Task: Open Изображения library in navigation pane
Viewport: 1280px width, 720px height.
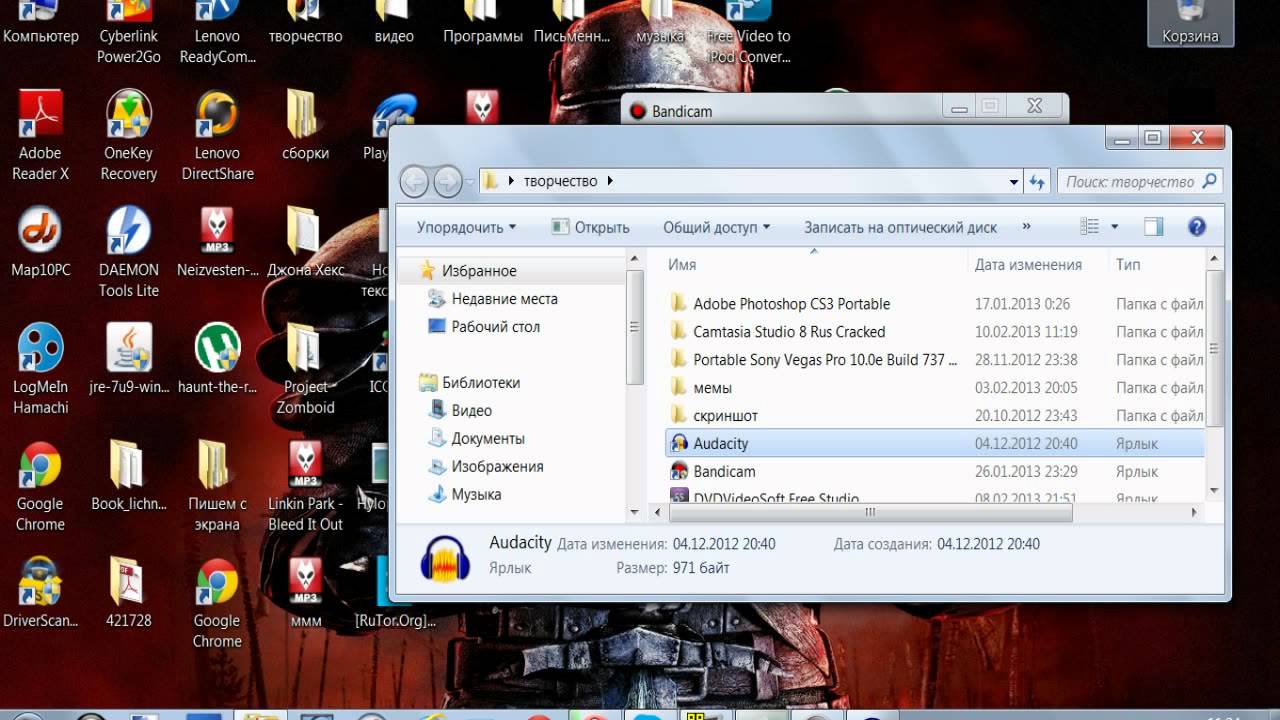Action: [487, 467]
